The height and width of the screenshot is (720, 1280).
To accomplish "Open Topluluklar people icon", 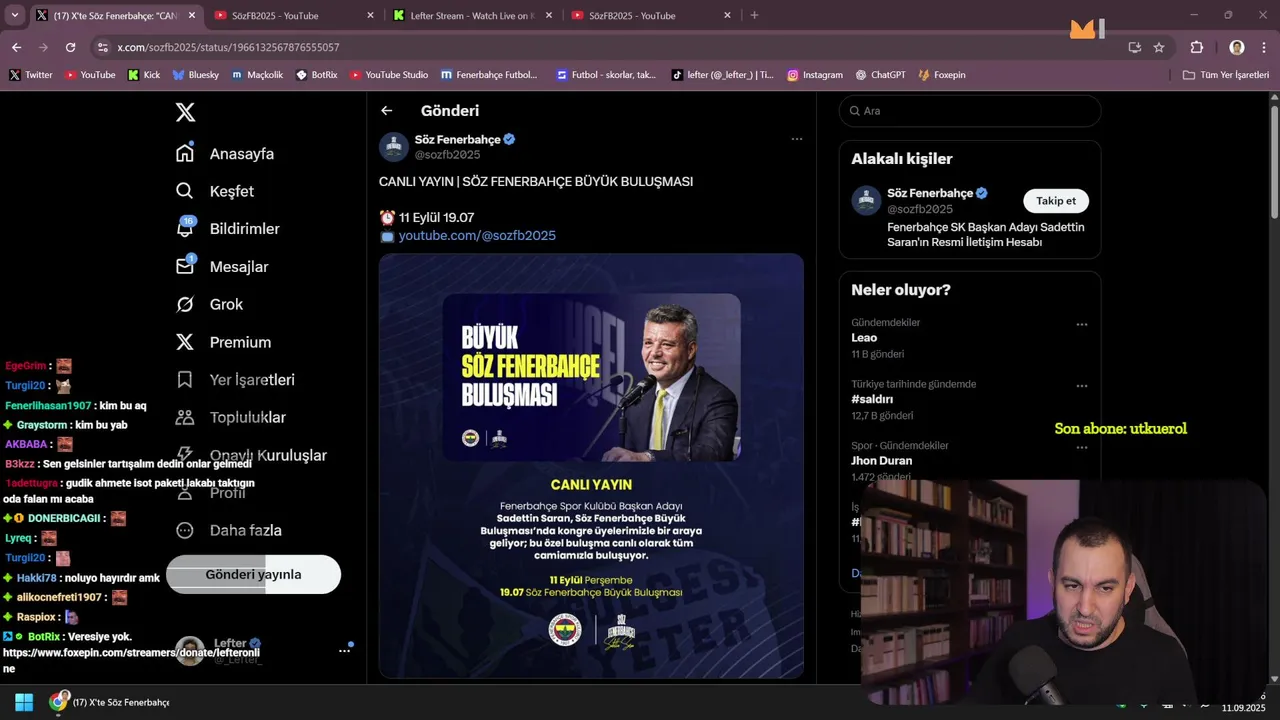I will click(184, 417).
